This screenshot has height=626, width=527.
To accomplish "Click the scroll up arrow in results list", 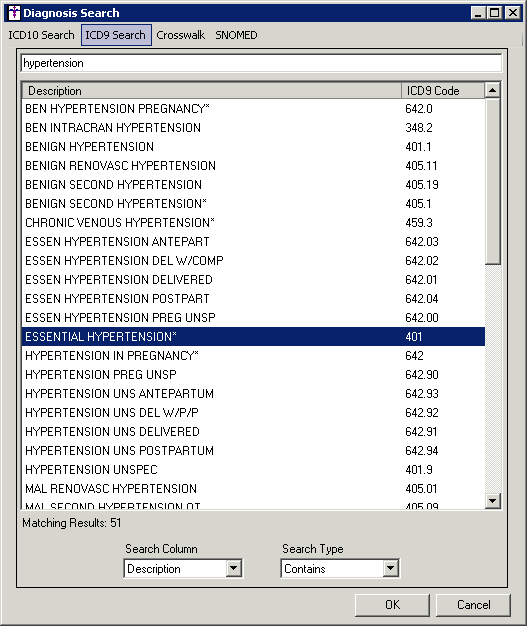I will [493, 91].
